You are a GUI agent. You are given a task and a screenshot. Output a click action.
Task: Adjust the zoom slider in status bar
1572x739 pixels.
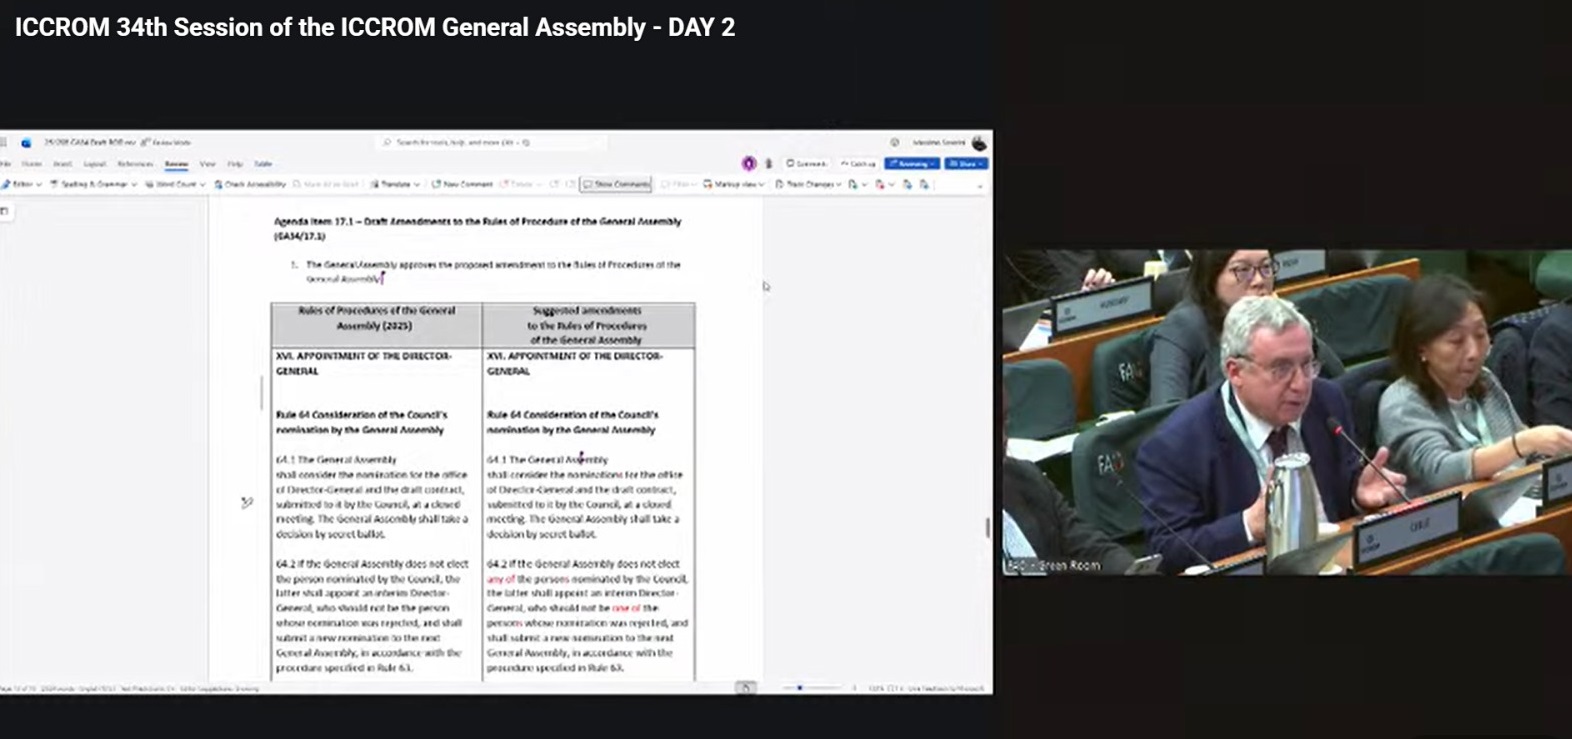click(x=800, y=688)
